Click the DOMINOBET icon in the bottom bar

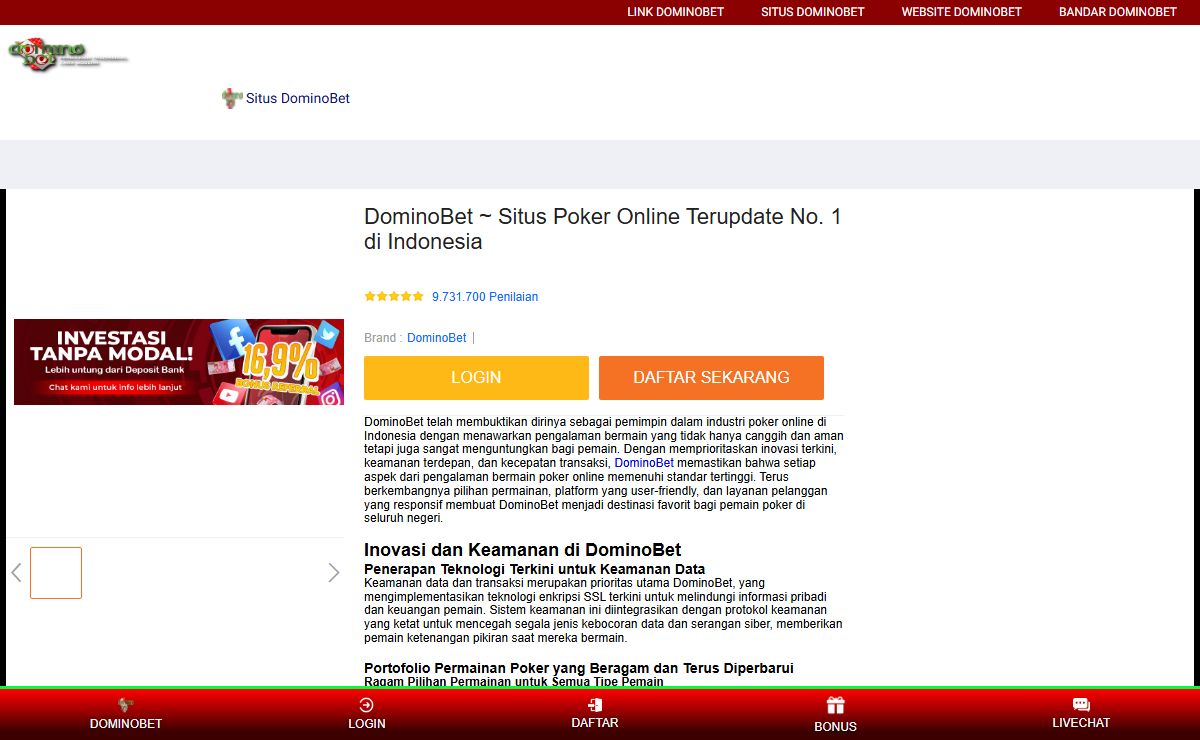pyautogui.click(x=126, y=705)
